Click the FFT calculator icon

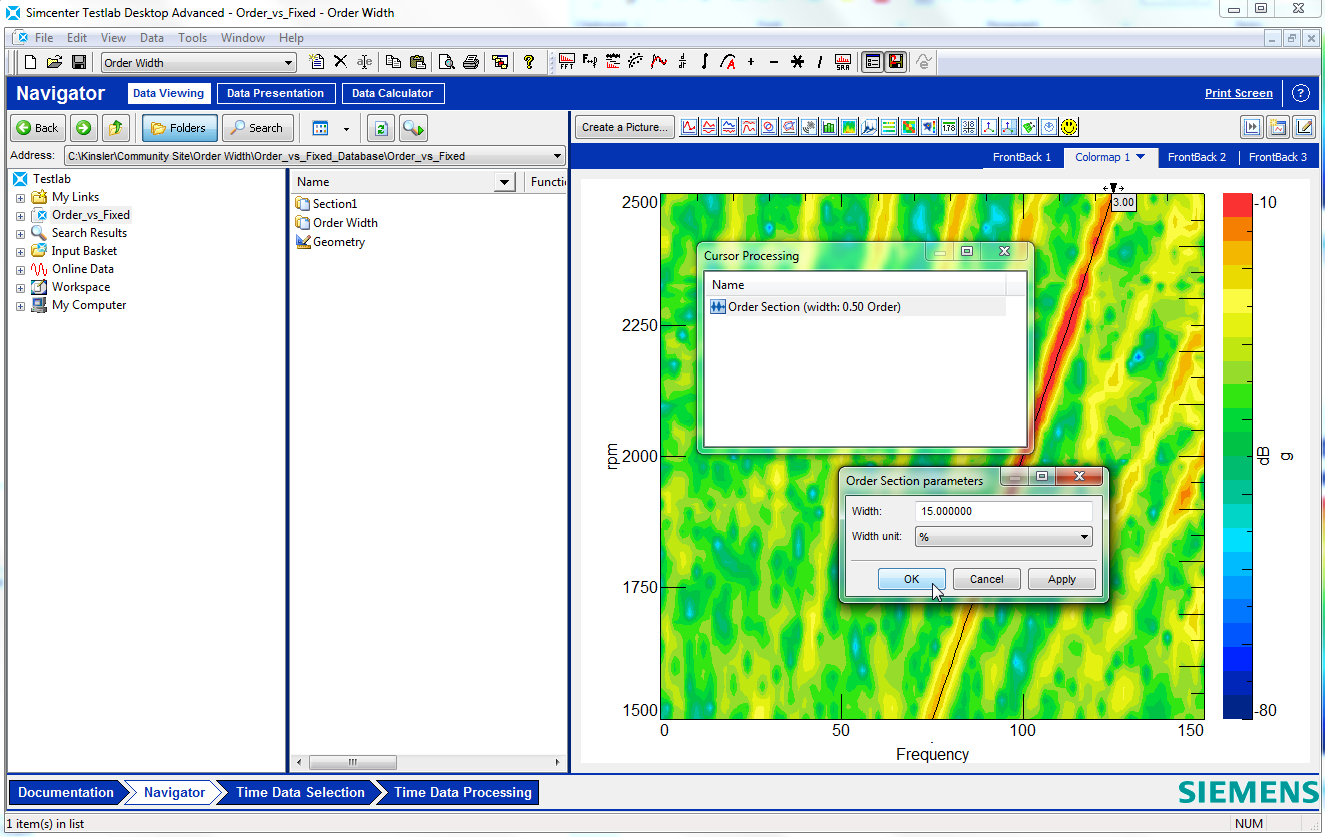tap(567, 62)
